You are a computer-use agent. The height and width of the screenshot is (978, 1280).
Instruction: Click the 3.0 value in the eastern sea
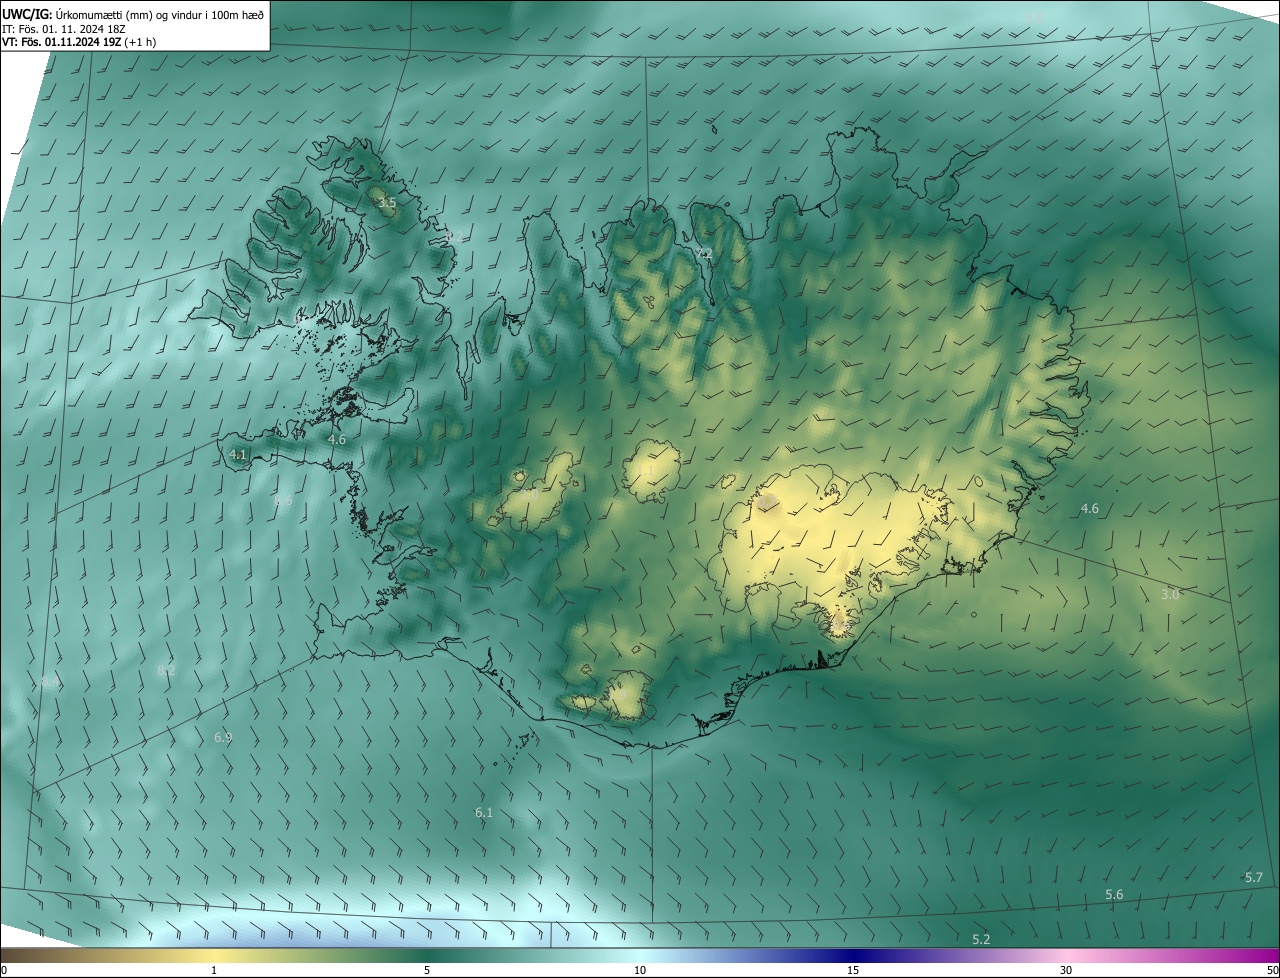1170,594
